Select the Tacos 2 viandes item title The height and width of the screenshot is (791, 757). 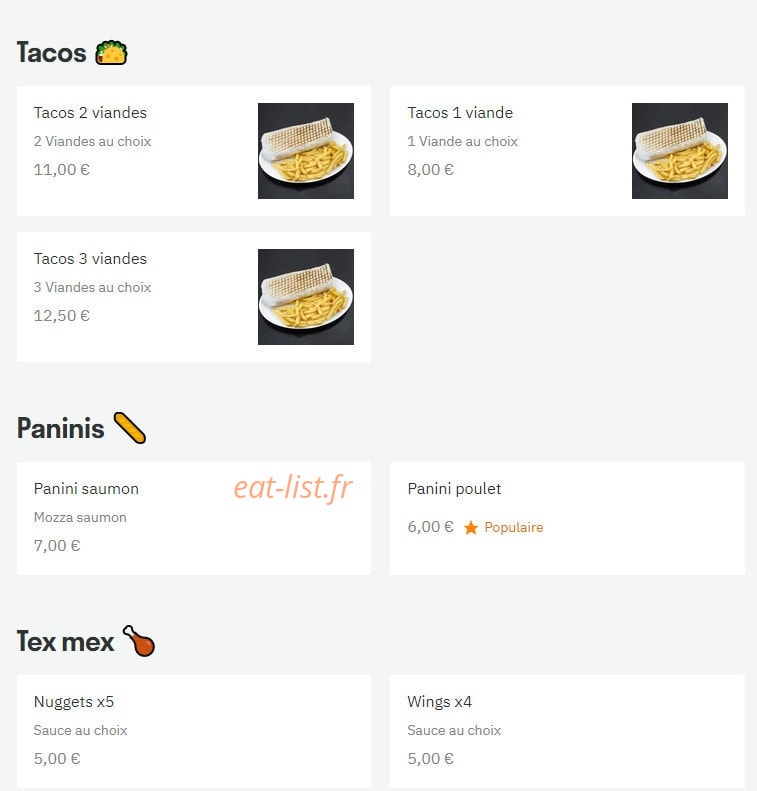[90, 112]
